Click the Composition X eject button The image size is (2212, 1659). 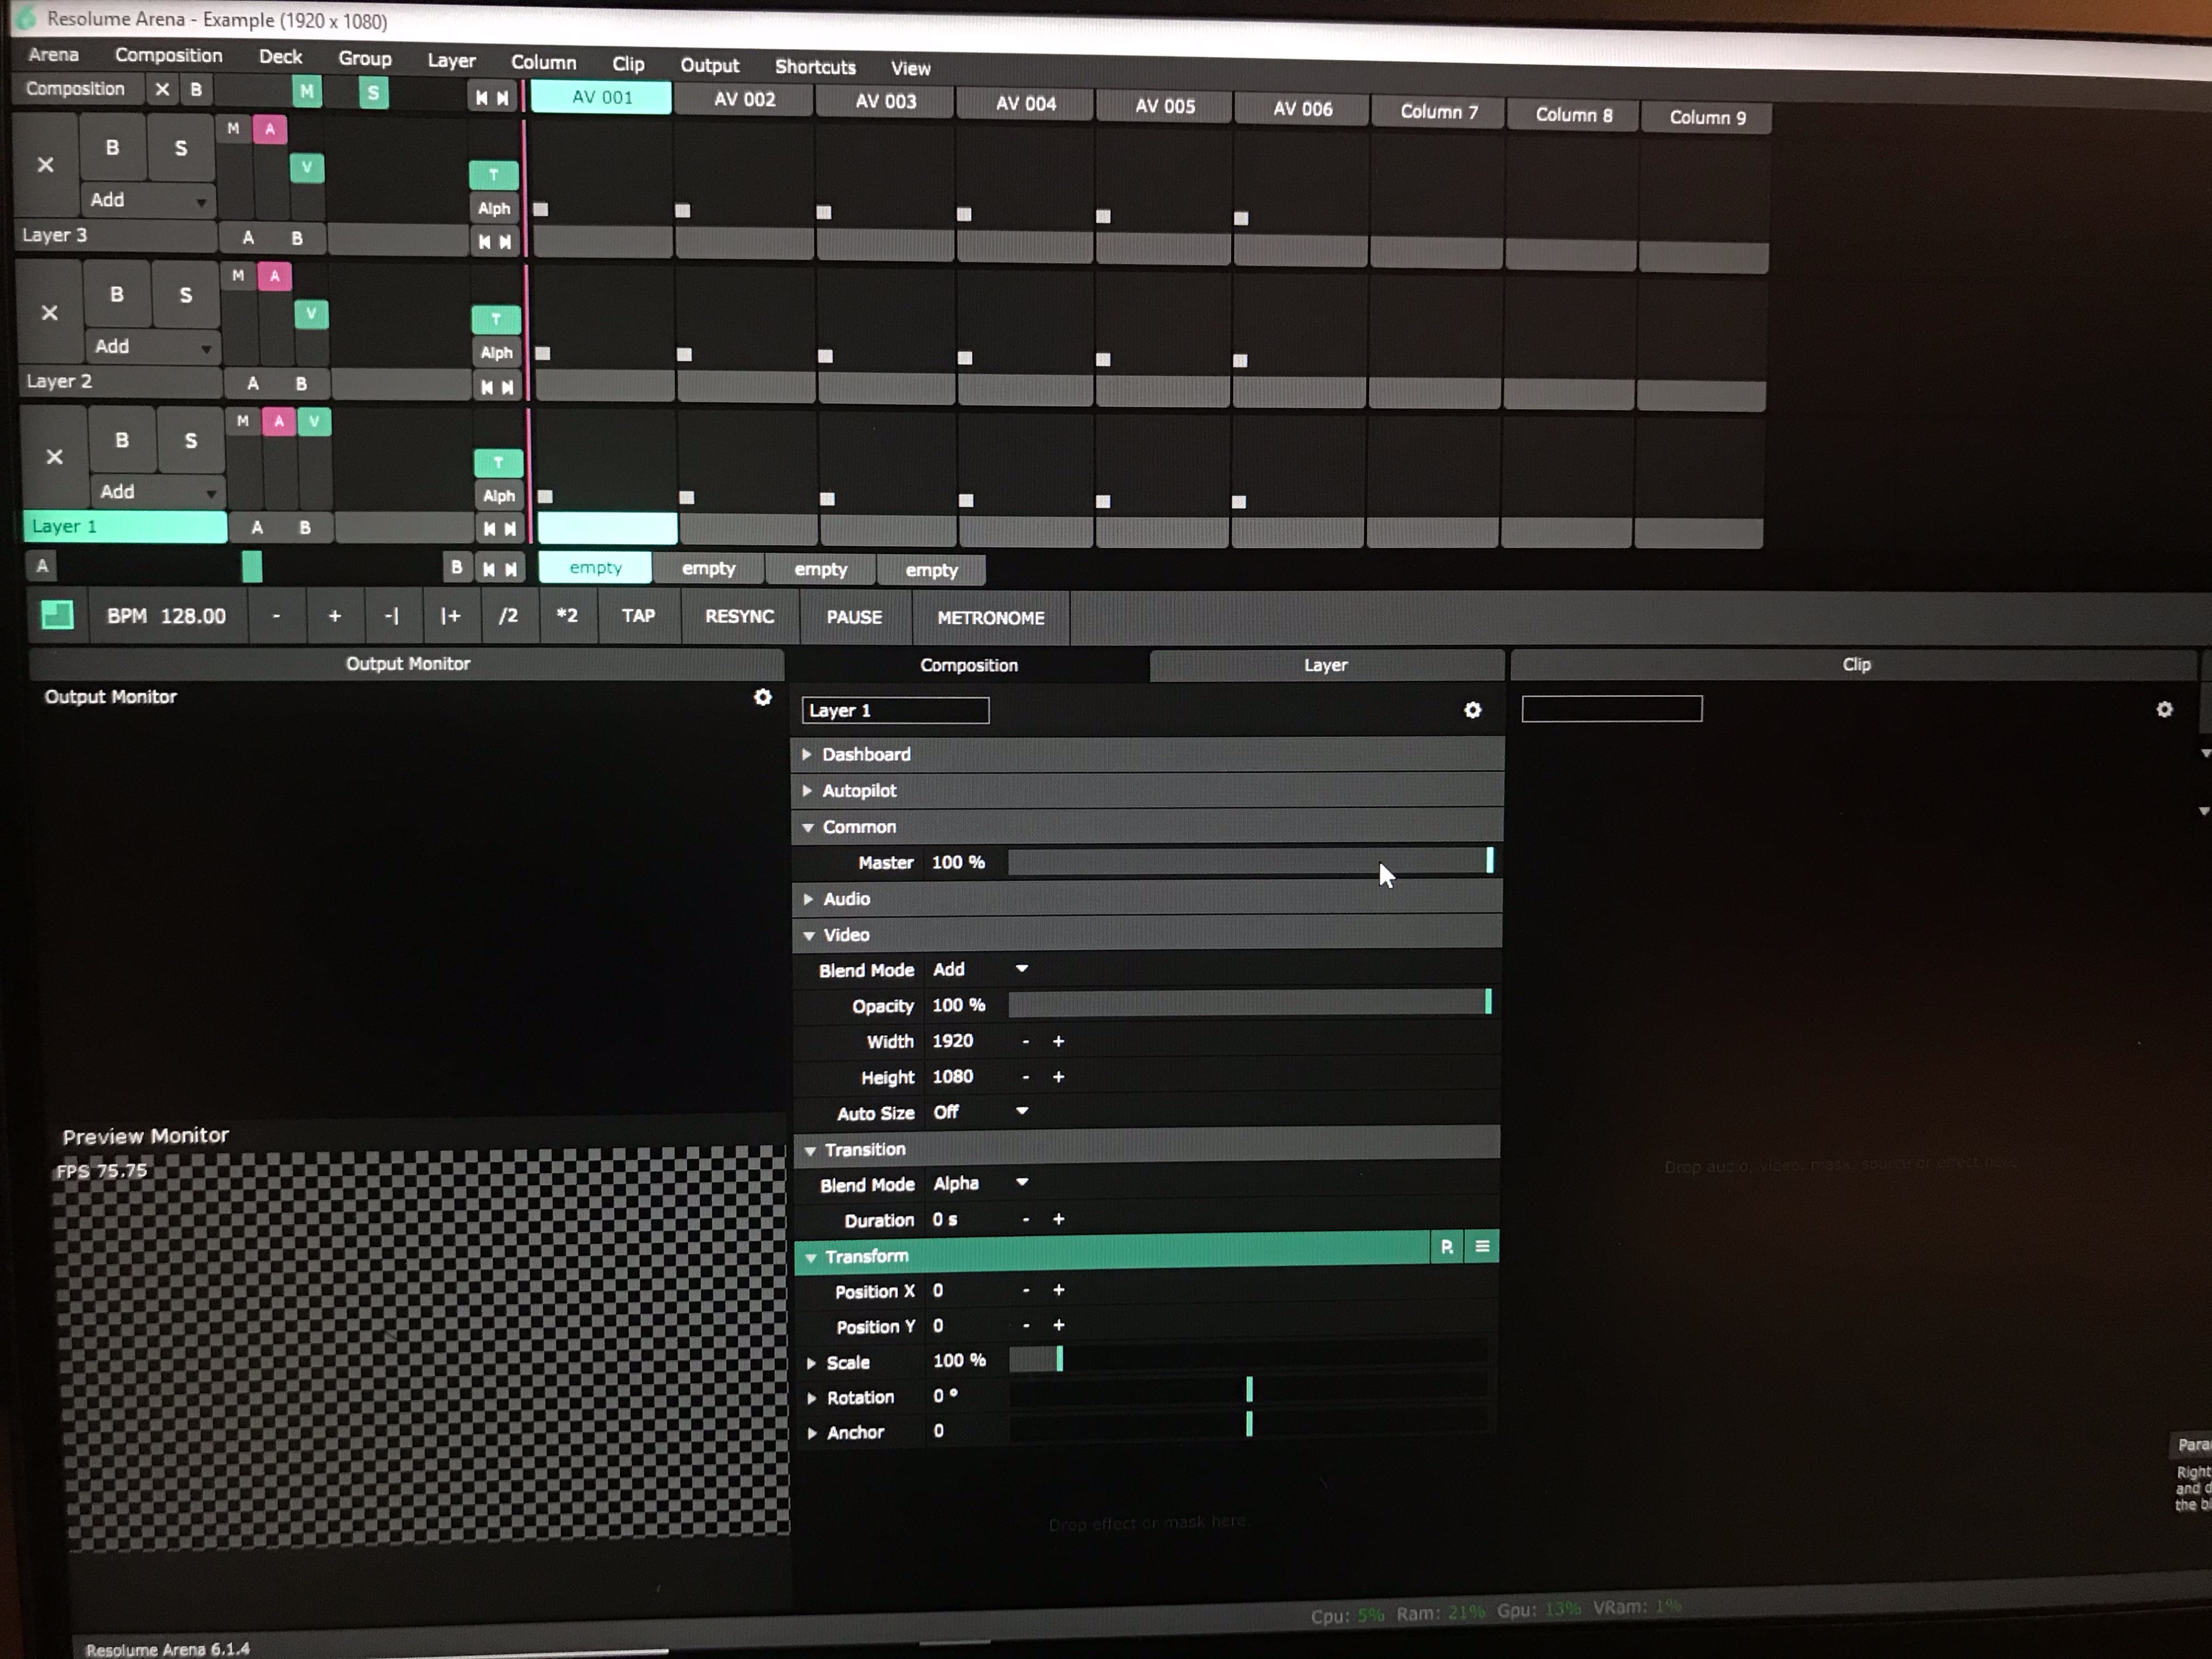(x=162, y=90)
